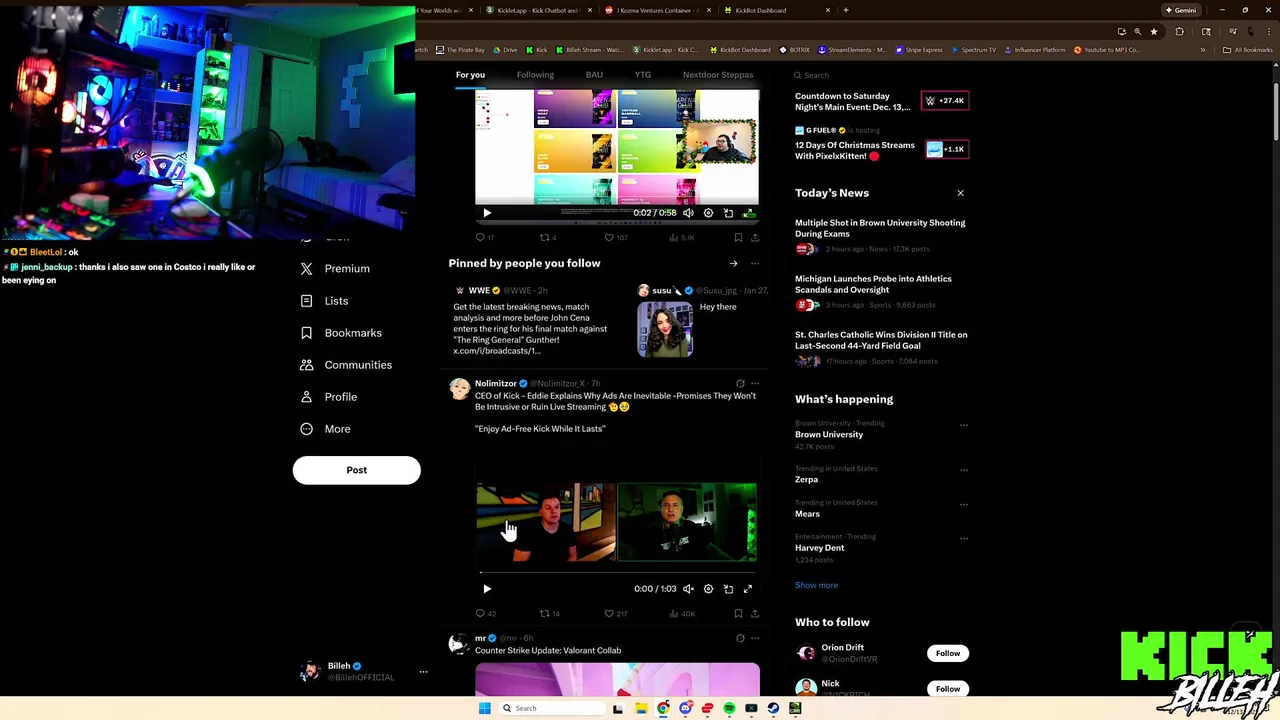Screen dimensions: 1280x720
Task: Share the top post with 107 likes
Action: (755, 238)
